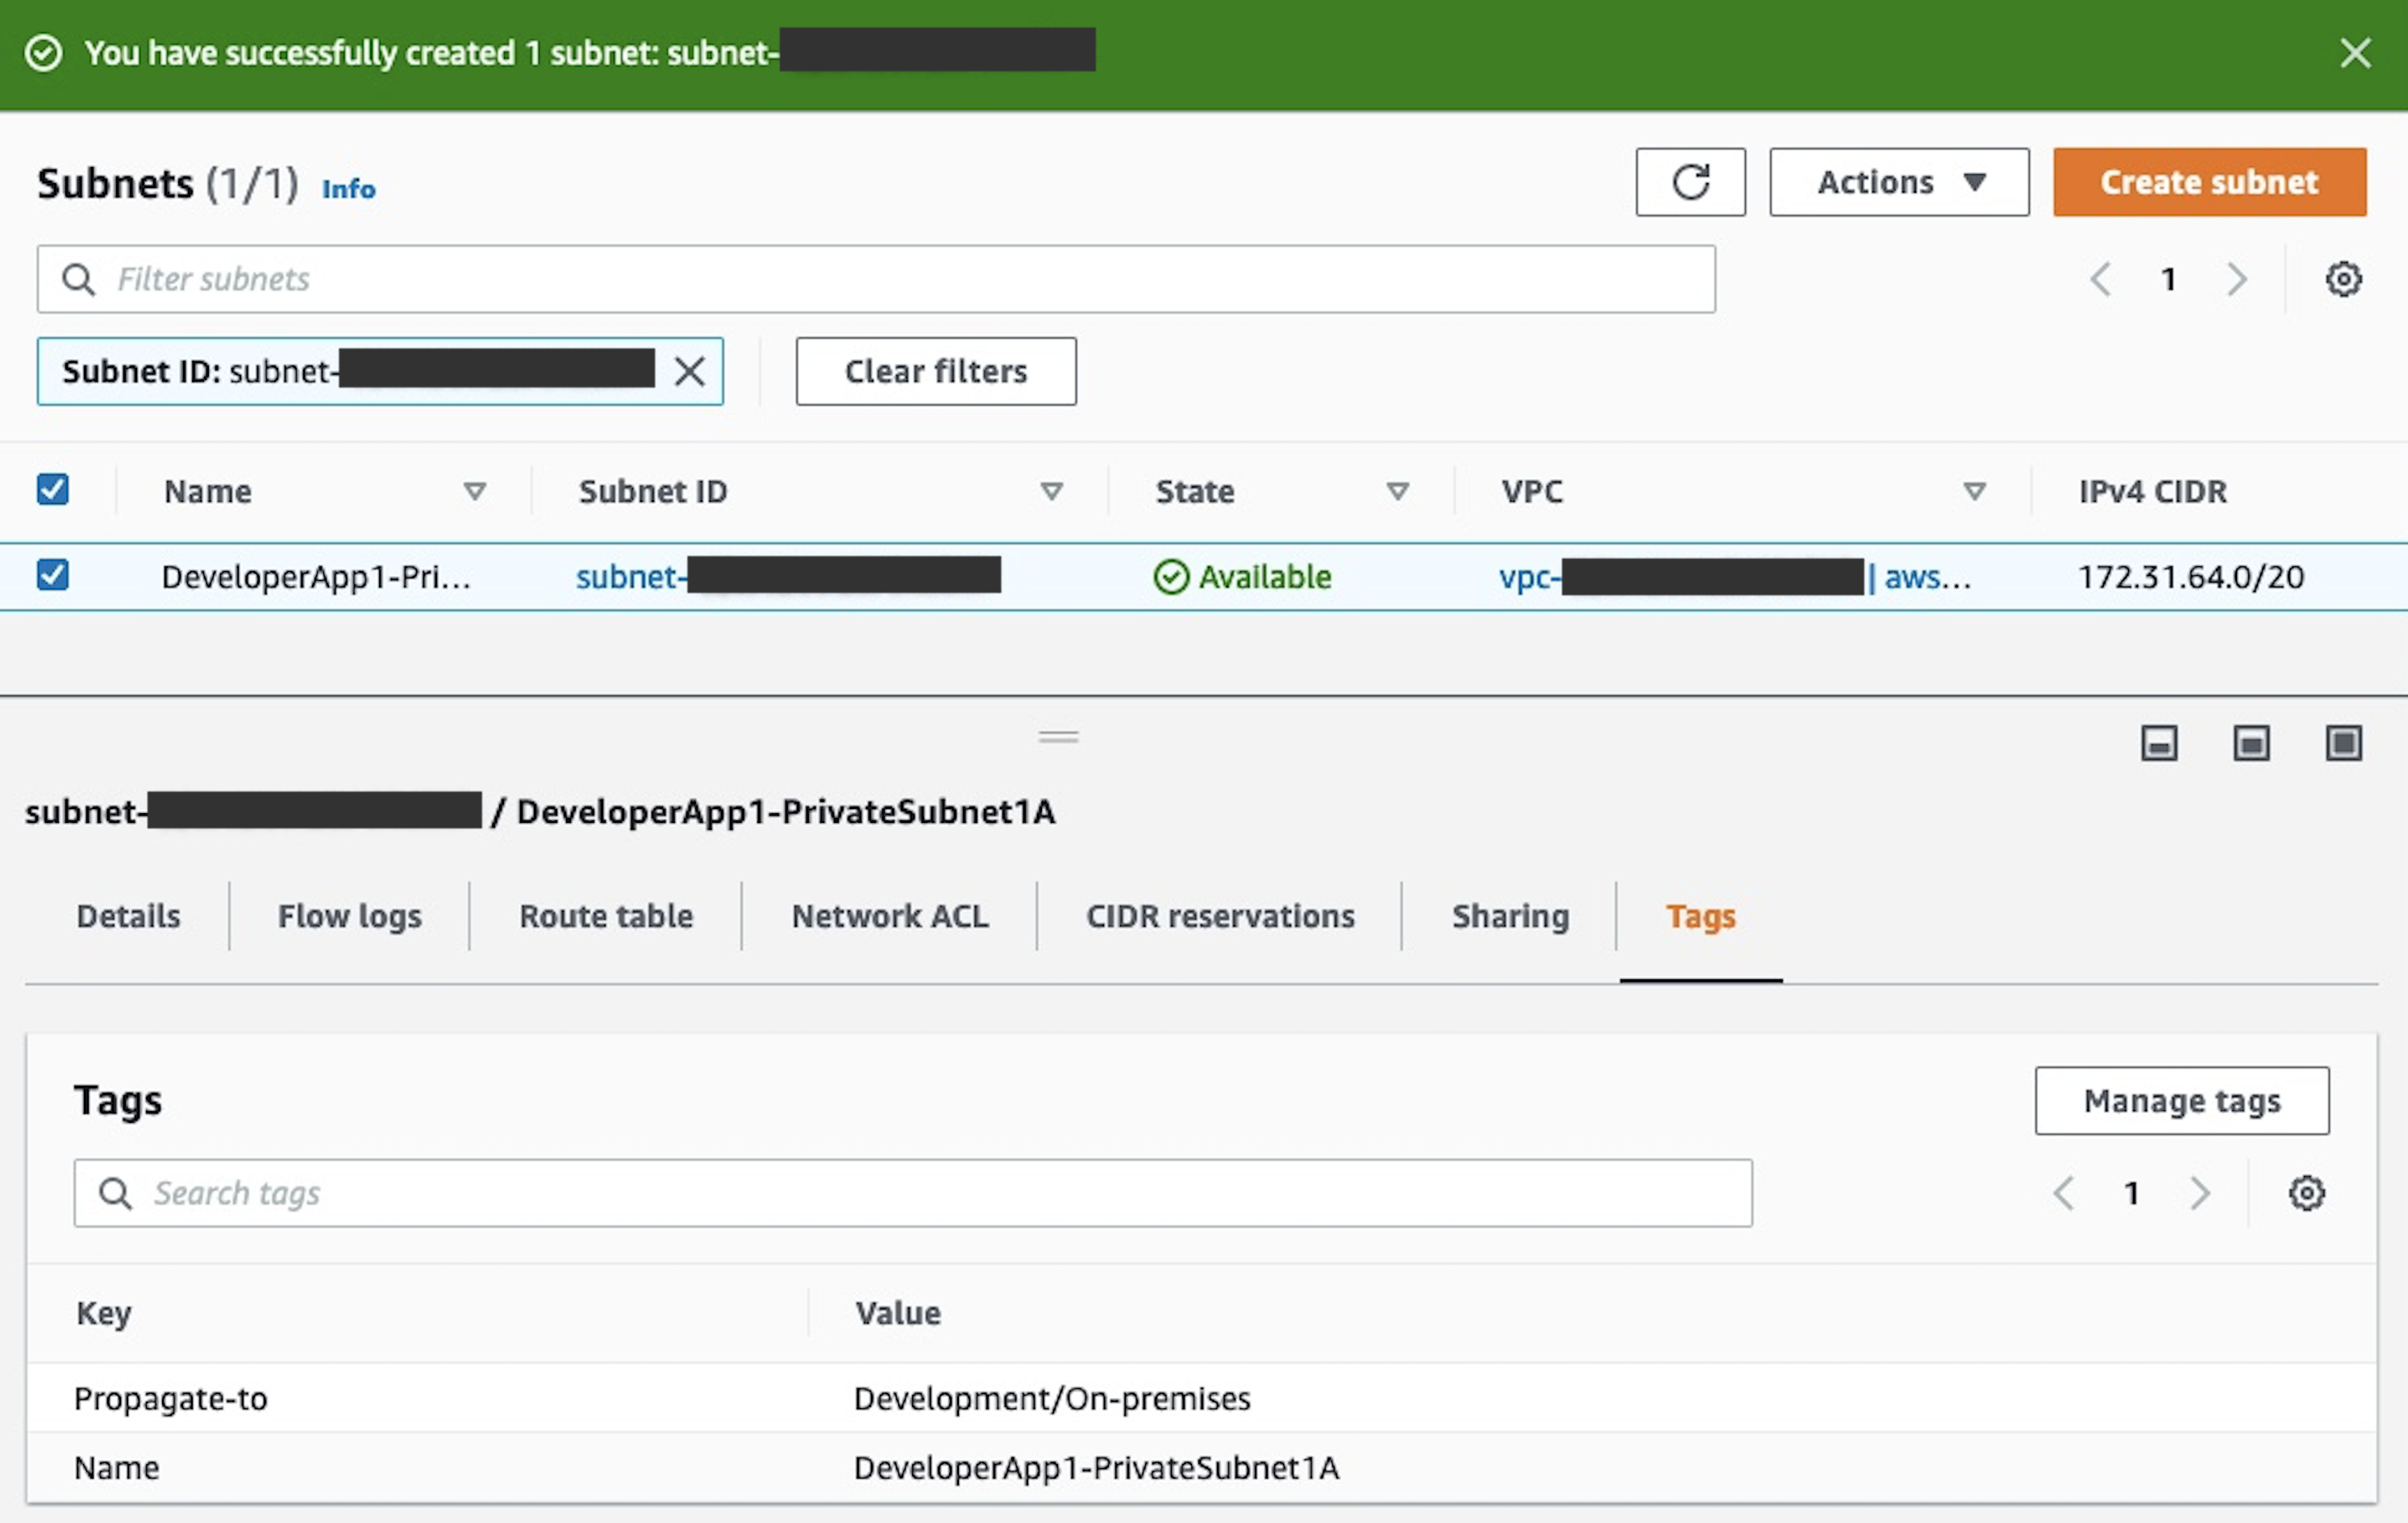Sort by the VPC column
The height and width of the screenshot is (1523, 2408).
[1974, 491]
